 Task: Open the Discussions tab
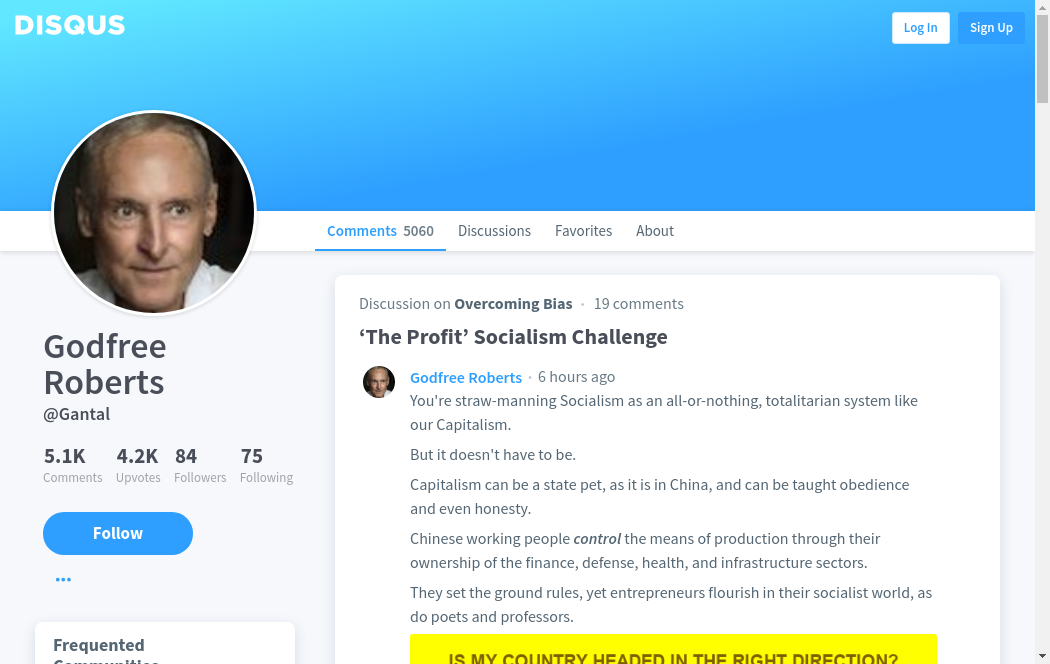[x=494, y=231]
